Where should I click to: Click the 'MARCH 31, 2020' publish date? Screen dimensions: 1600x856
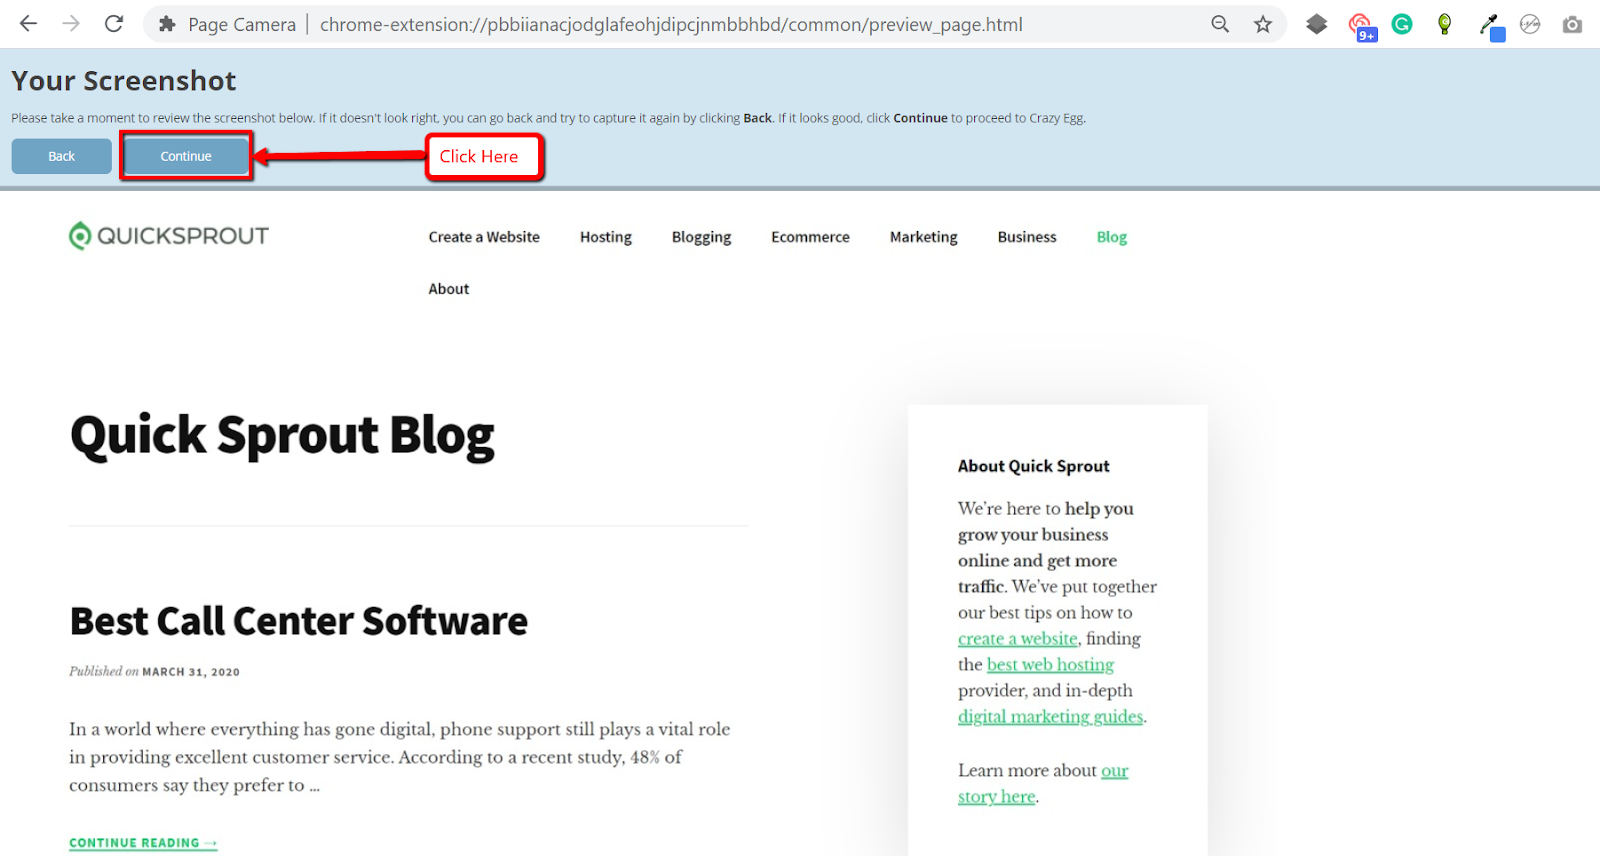tap(191, 672)
